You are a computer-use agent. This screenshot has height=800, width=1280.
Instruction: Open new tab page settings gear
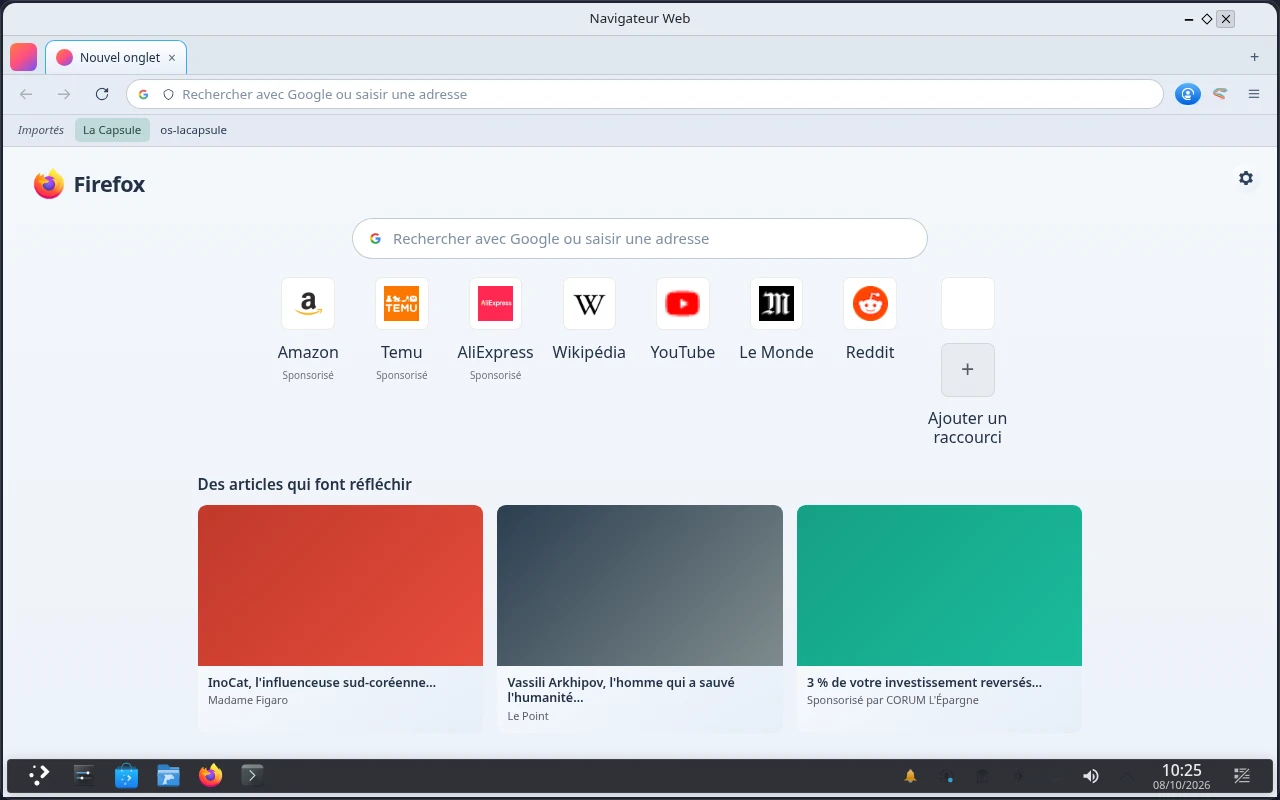pos(1246,178)
